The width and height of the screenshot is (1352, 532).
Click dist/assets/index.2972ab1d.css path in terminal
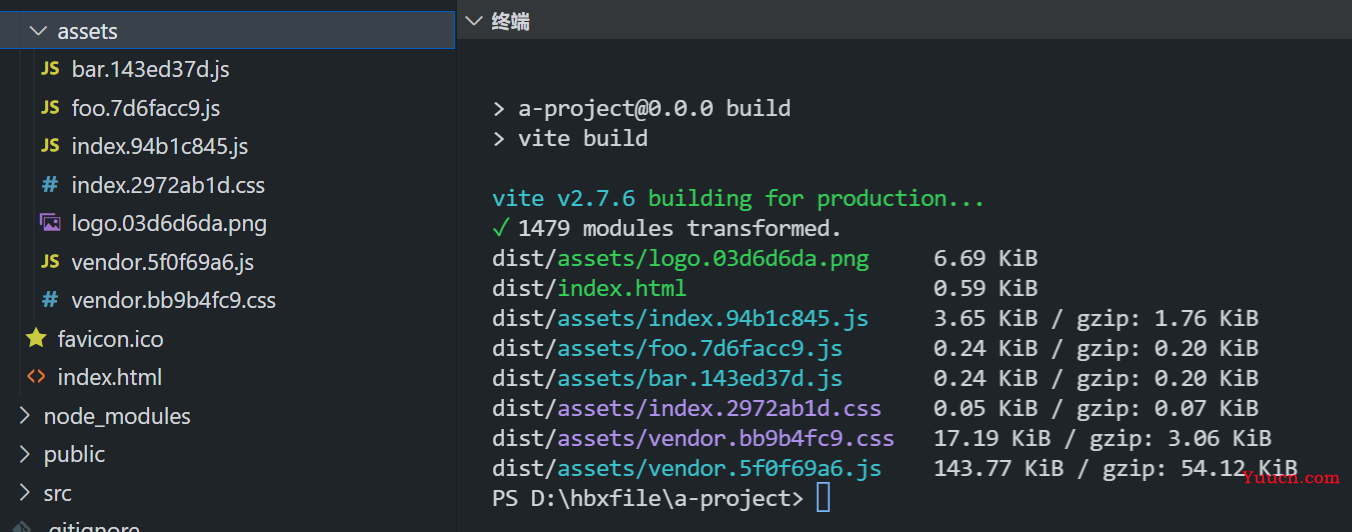coord(687,408)
